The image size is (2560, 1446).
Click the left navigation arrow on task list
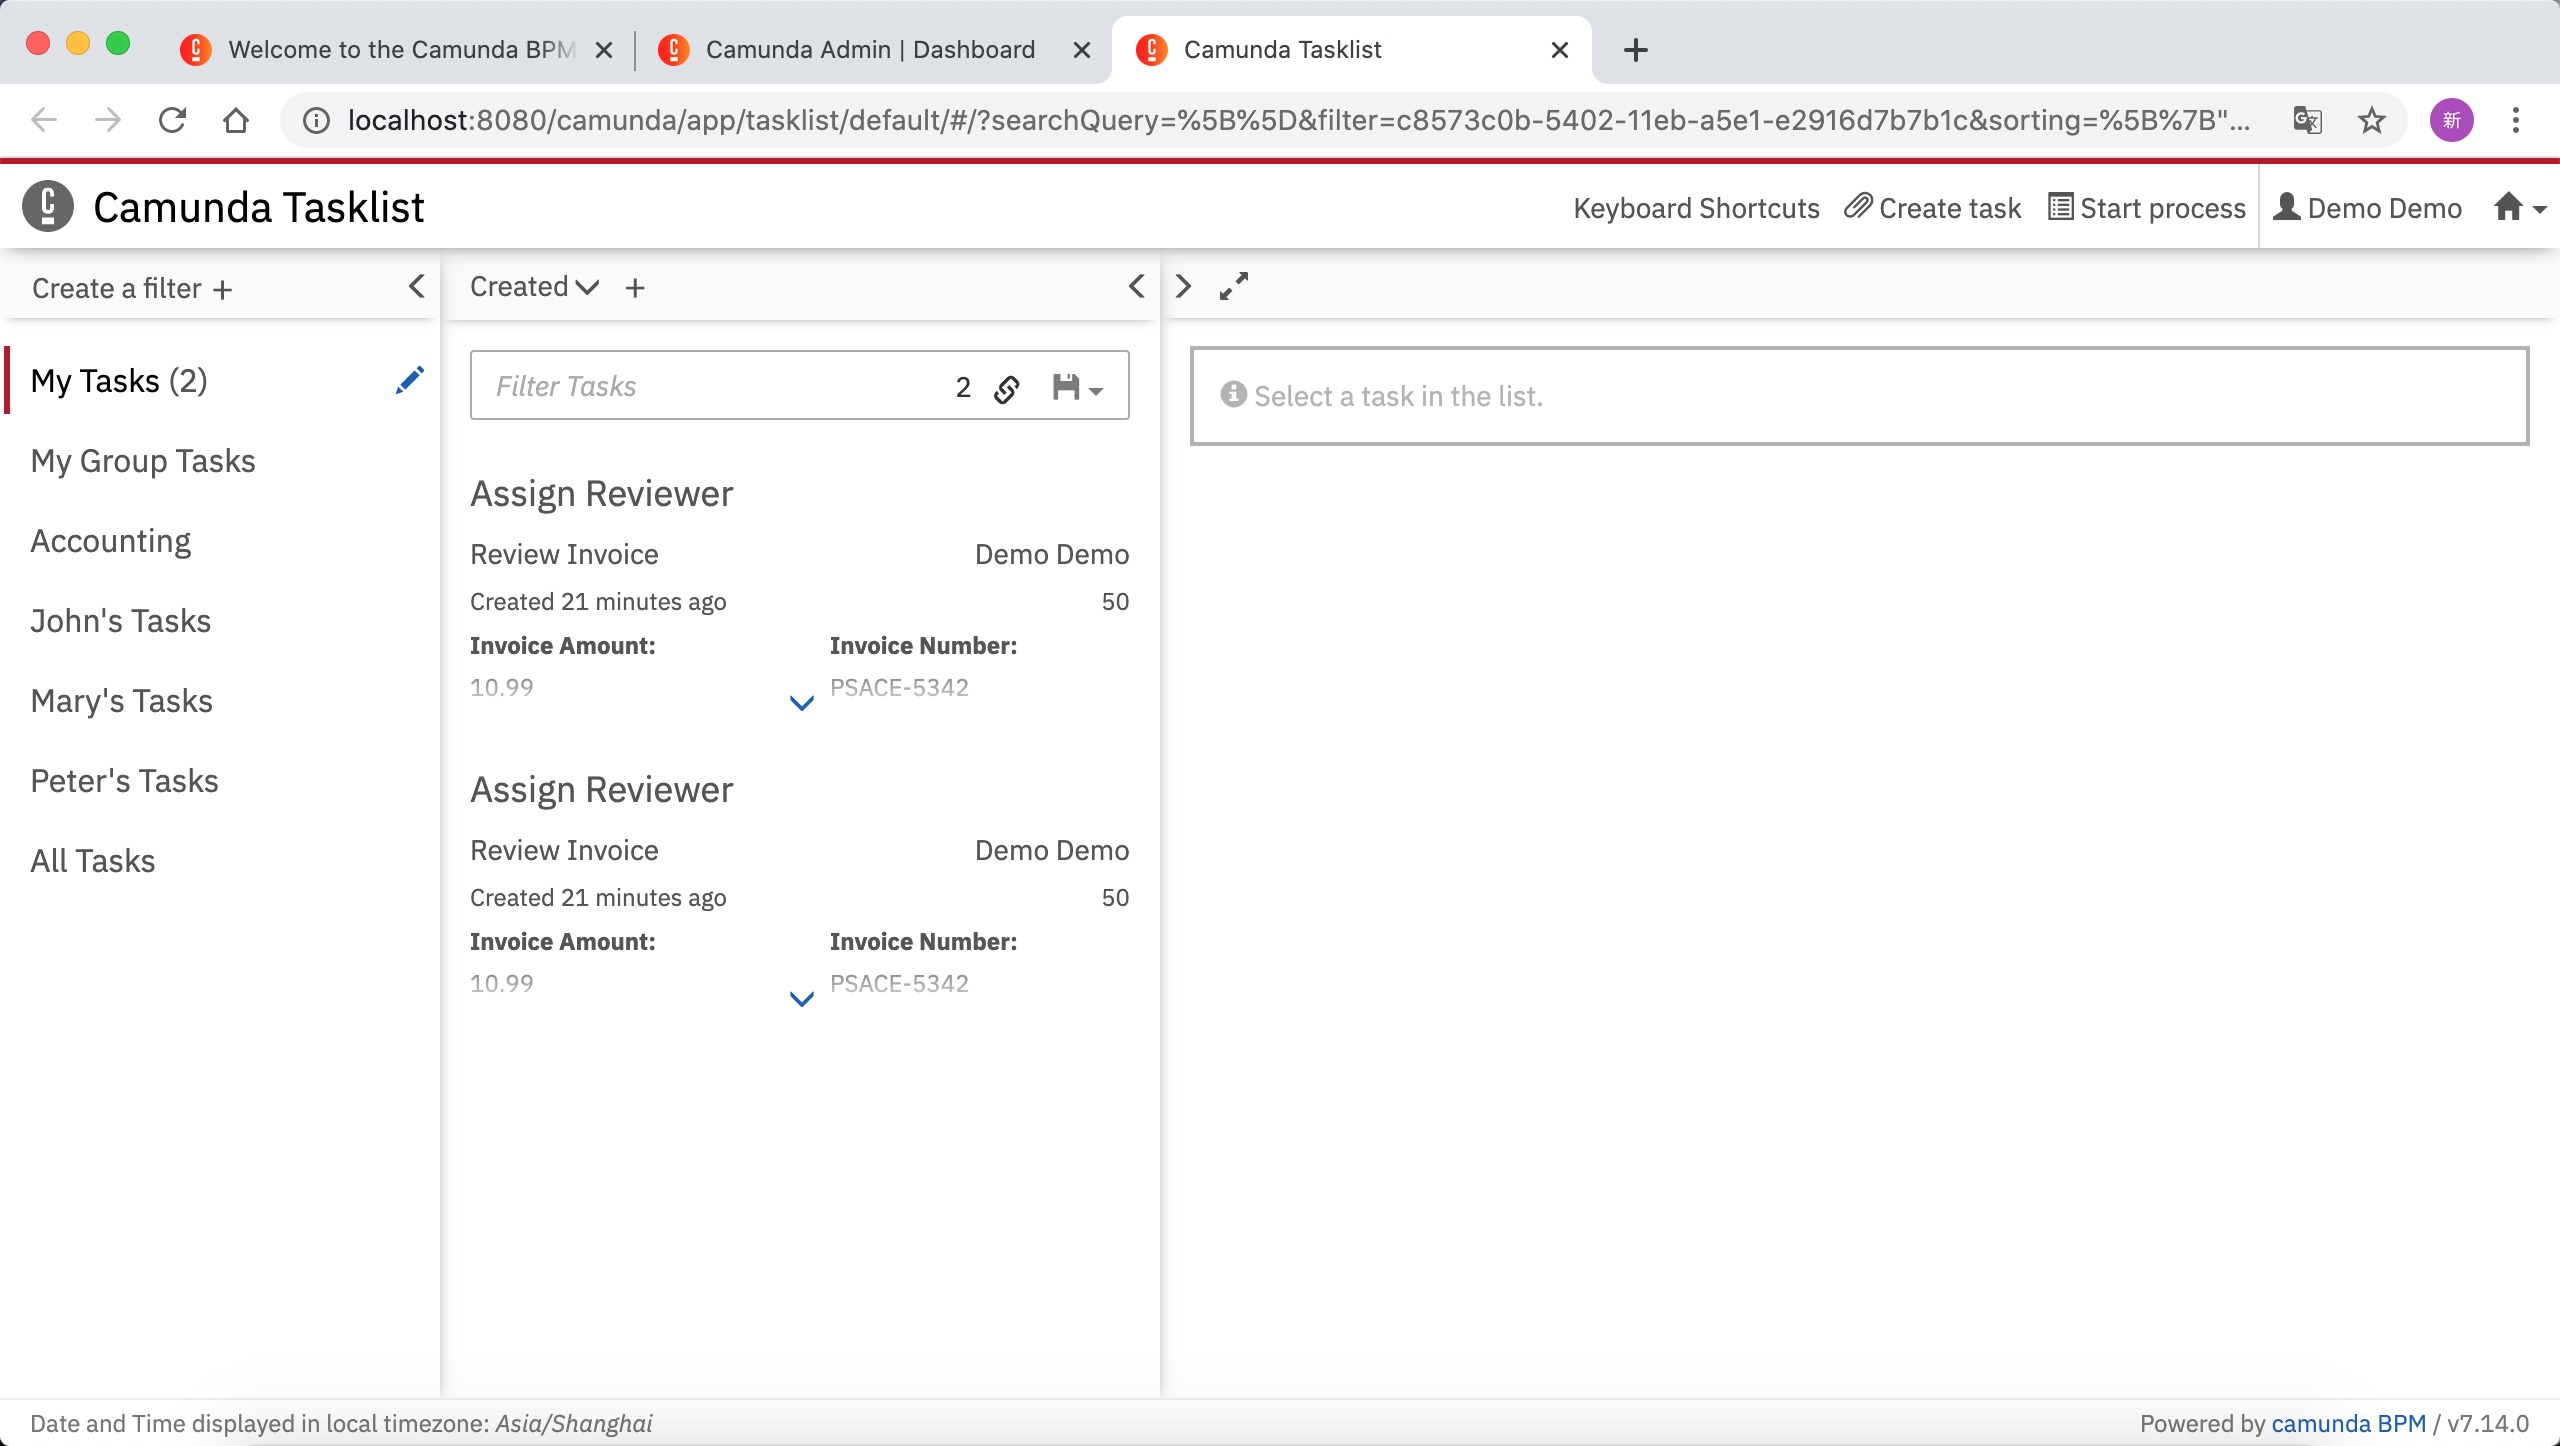pos(1138,285)
